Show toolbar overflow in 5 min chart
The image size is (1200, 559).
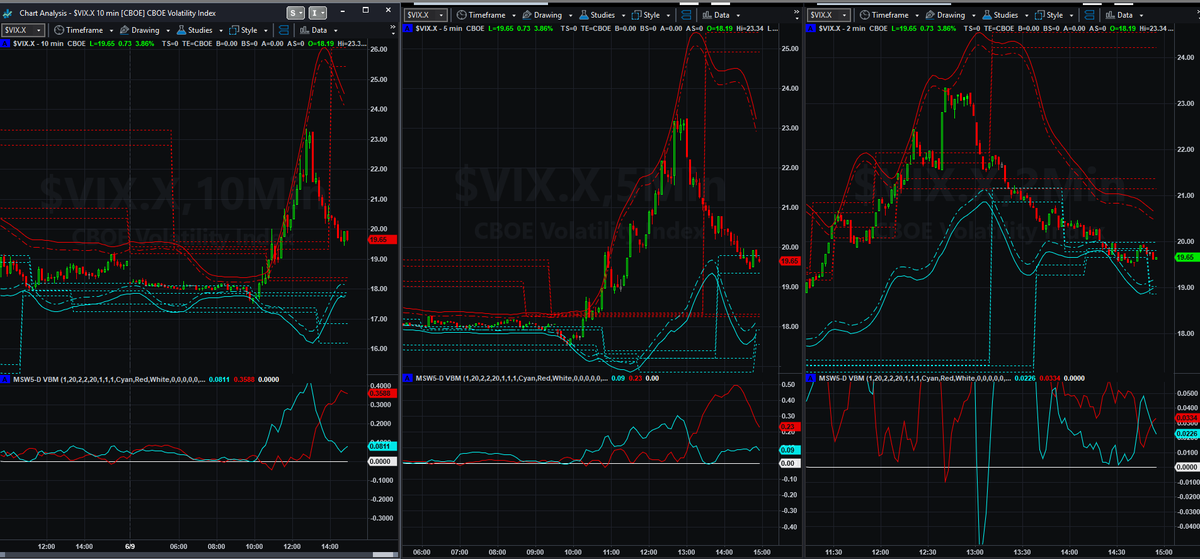click(796, 15)
